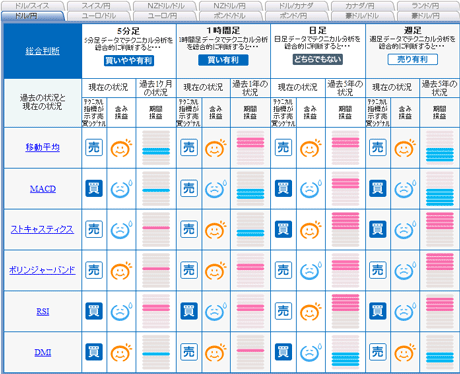This screenshot has height=374, width=460.
Task: Click the 日足 smiling face icon for 移動平均
Action: pyautogui.click(x=311, y=148)
